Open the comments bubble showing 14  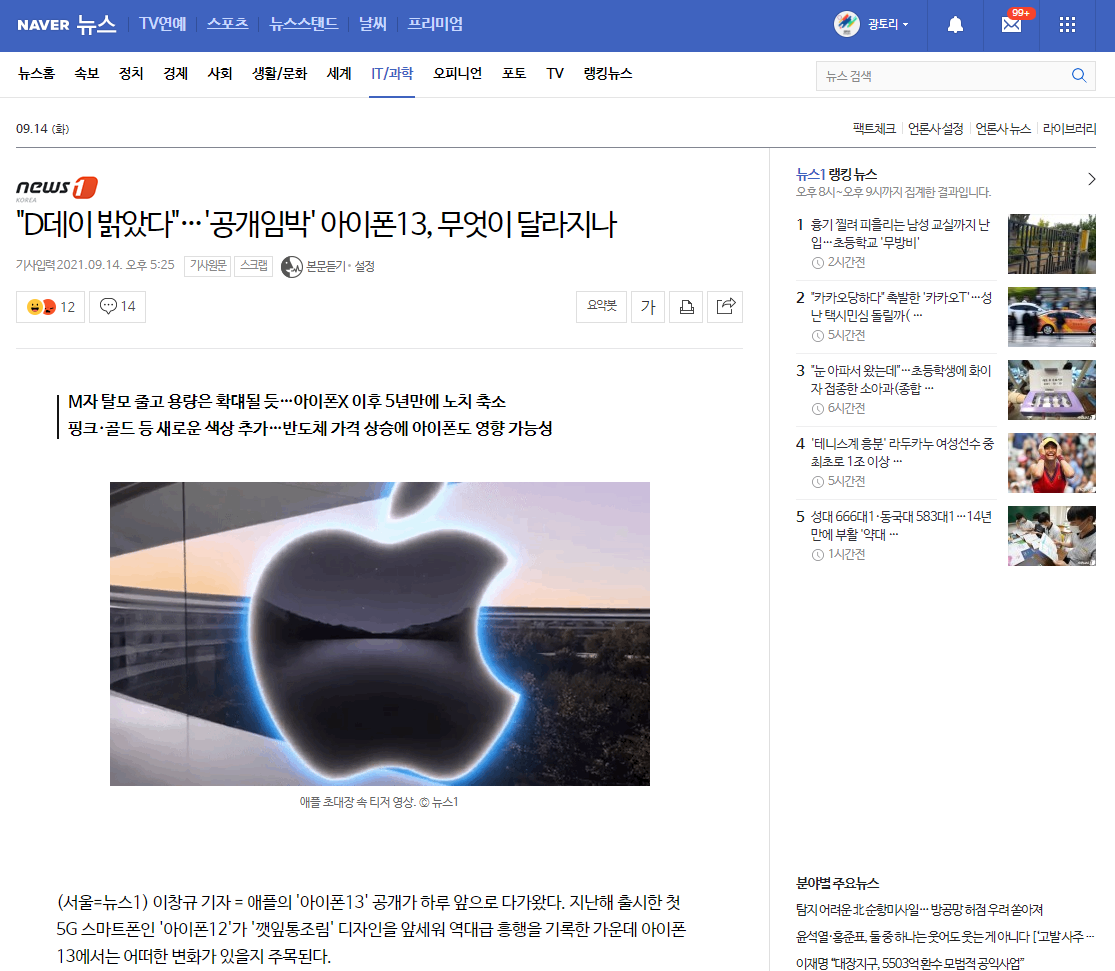(x=117, y=307)
